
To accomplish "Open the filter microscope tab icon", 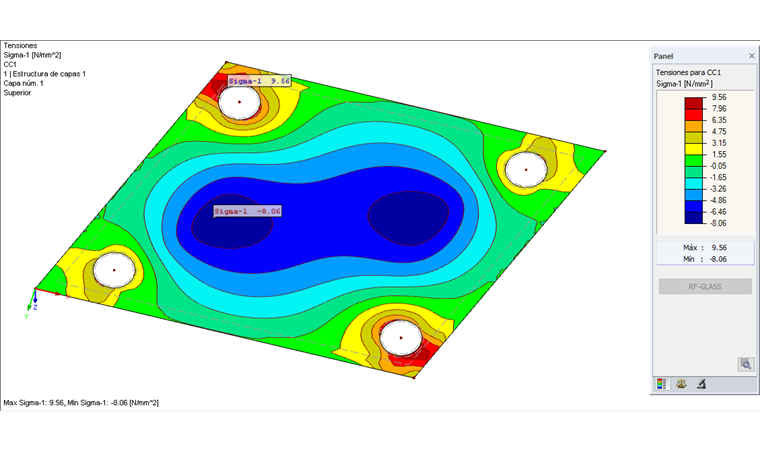I will pos(701,384).
